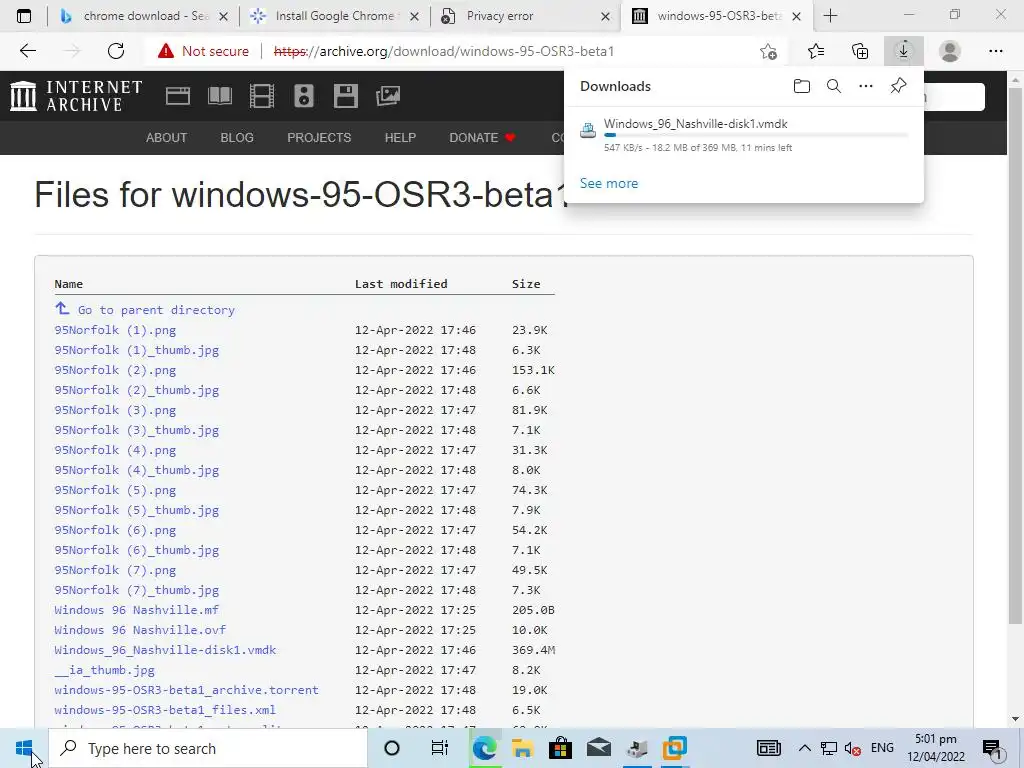Open more options in Downloads panel
The height and width of the screenshot is (768, 1024).
pyautogui.click(x=866, y=86)
